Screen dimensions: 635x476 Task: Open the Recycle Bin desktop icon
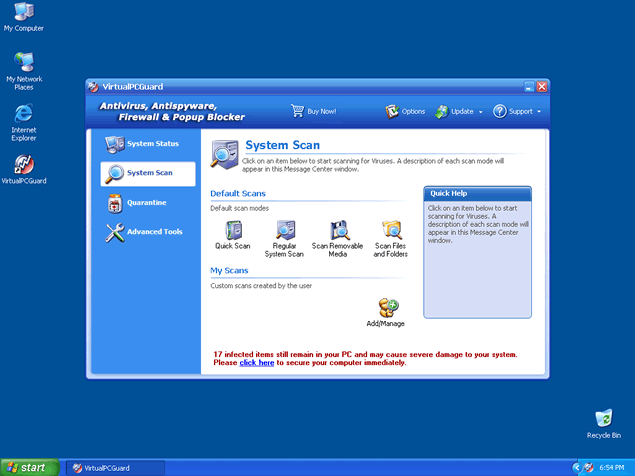coord(603,420)
